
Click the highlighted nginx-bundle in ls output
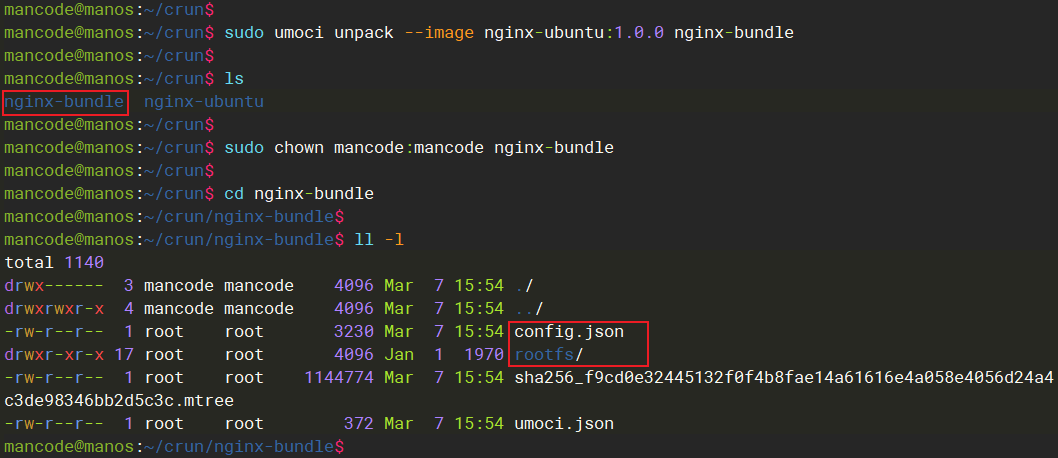[x=65, y=101]
